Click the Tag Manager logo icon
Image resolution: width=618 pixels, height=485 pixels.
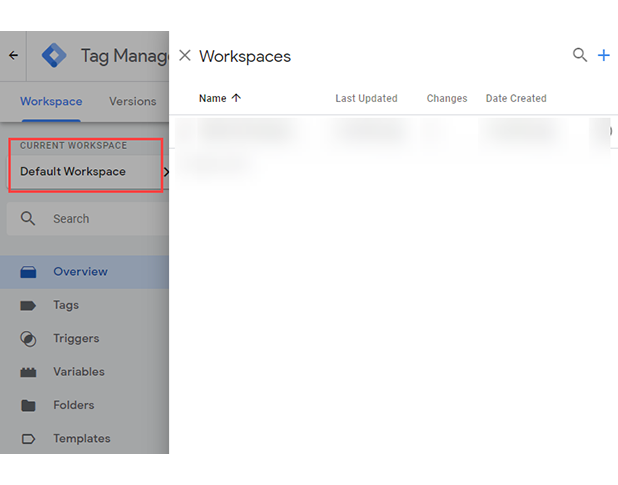pos(54,56)
